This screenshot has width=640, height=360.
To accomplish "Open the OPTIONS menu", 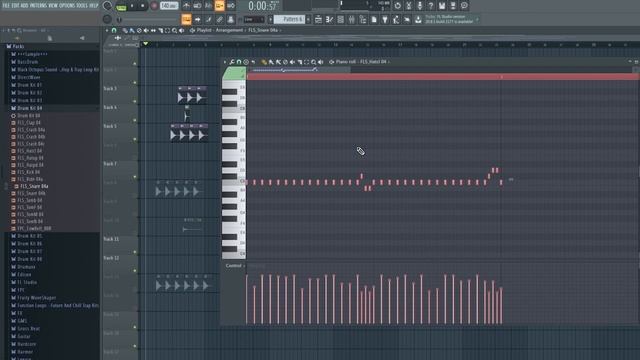I will (x=67, y=6).
